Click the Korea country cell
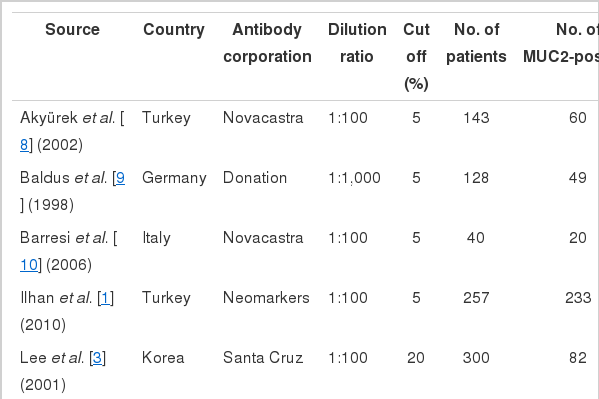The height and width of the screenshot is (399, 599). 163,358
